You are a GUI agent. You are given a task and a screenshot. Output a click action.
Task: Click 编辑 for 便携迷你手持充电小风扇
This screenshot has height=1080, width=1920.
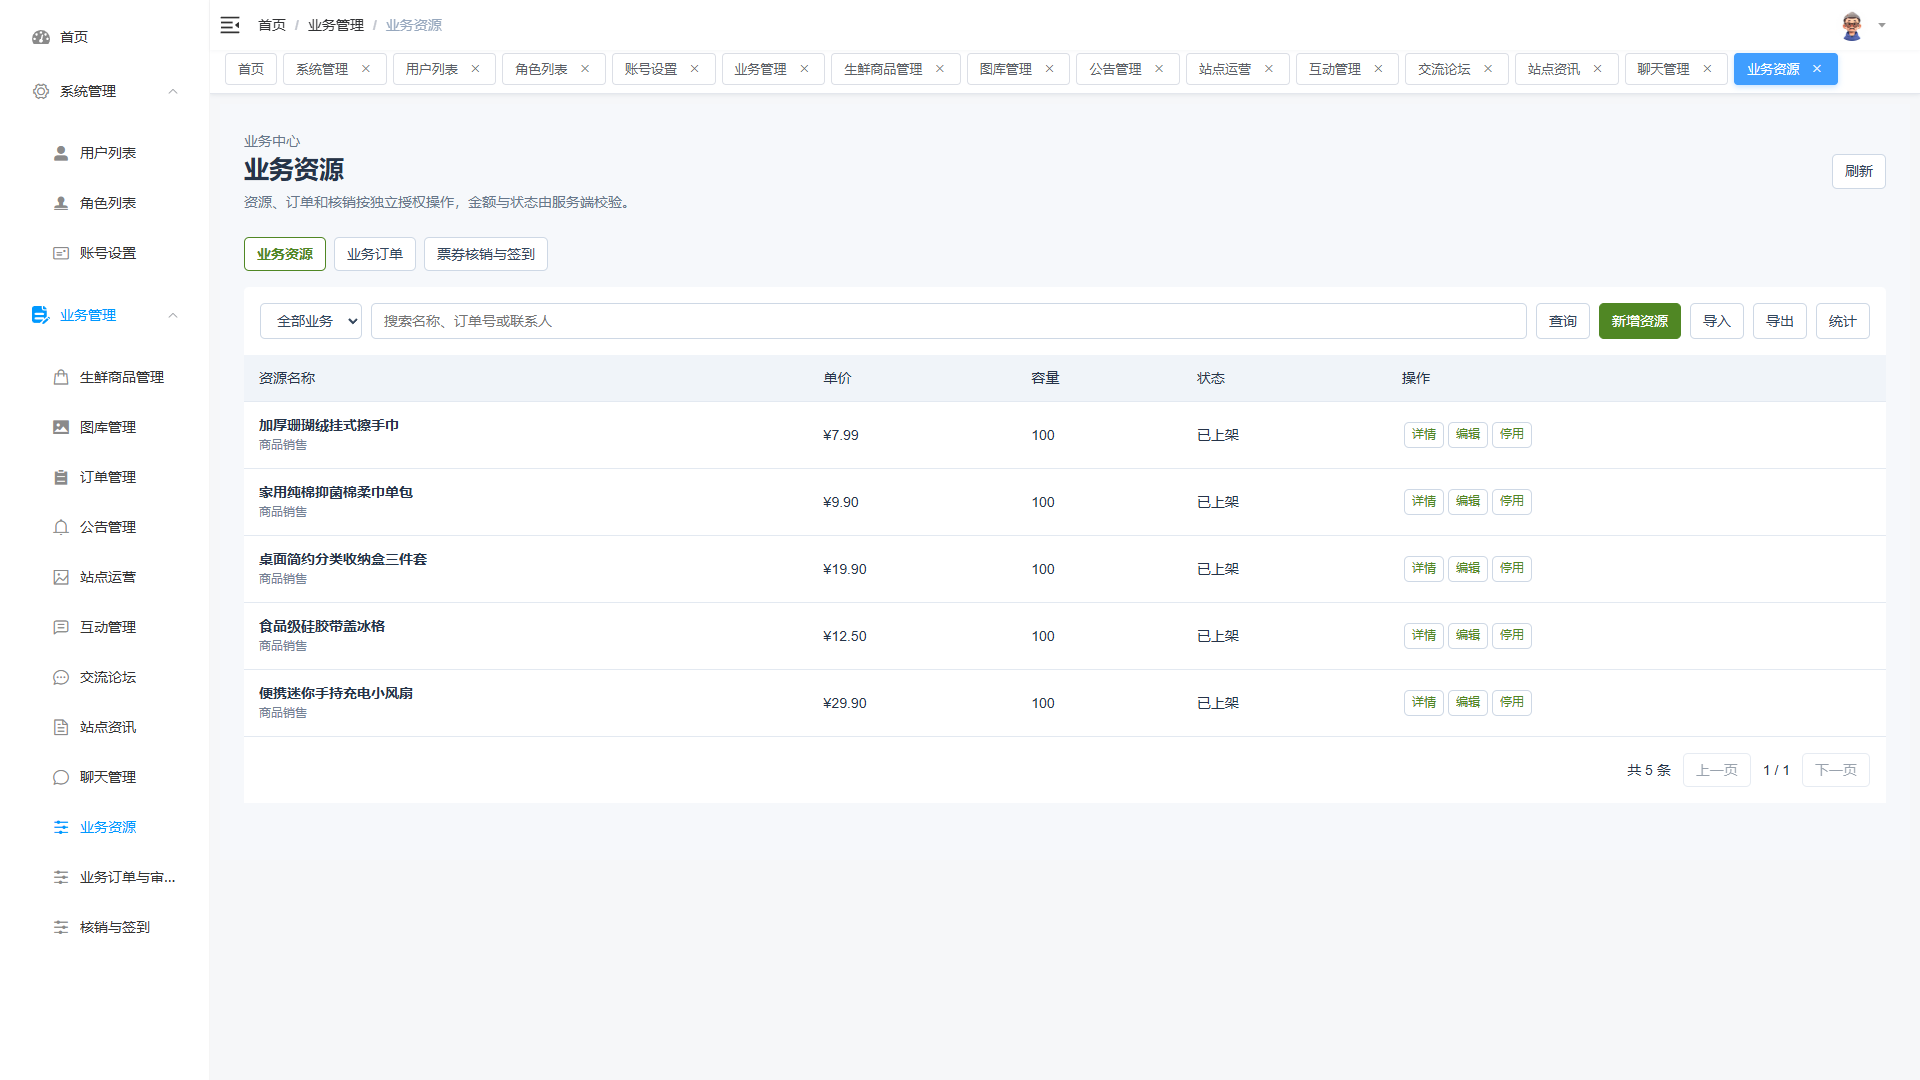click(1468, 702)
